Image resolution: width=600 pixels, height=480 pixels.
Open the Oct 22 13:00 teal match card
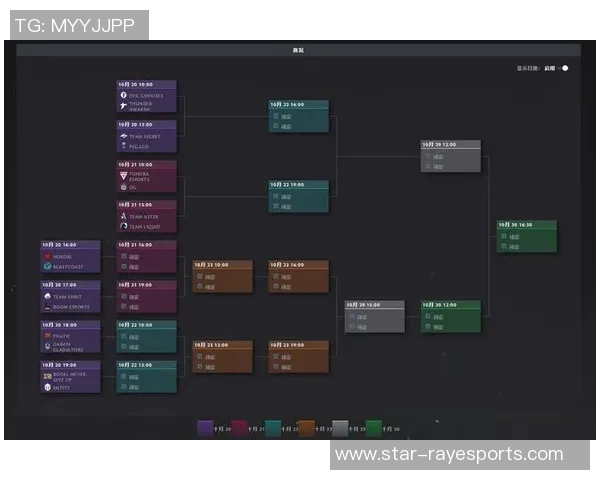click(147, 377)
